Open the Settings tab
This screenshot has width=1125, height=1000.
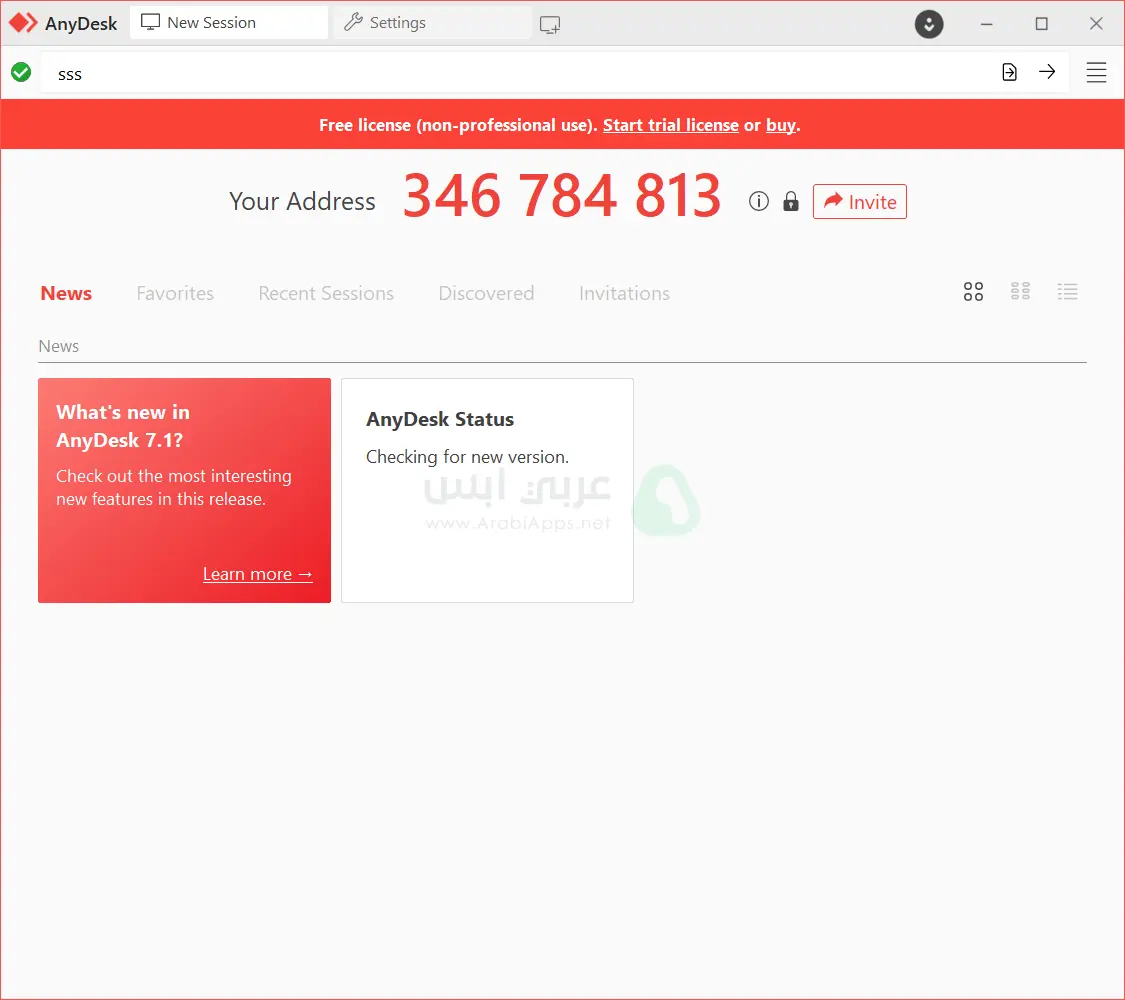click(431, 23)
